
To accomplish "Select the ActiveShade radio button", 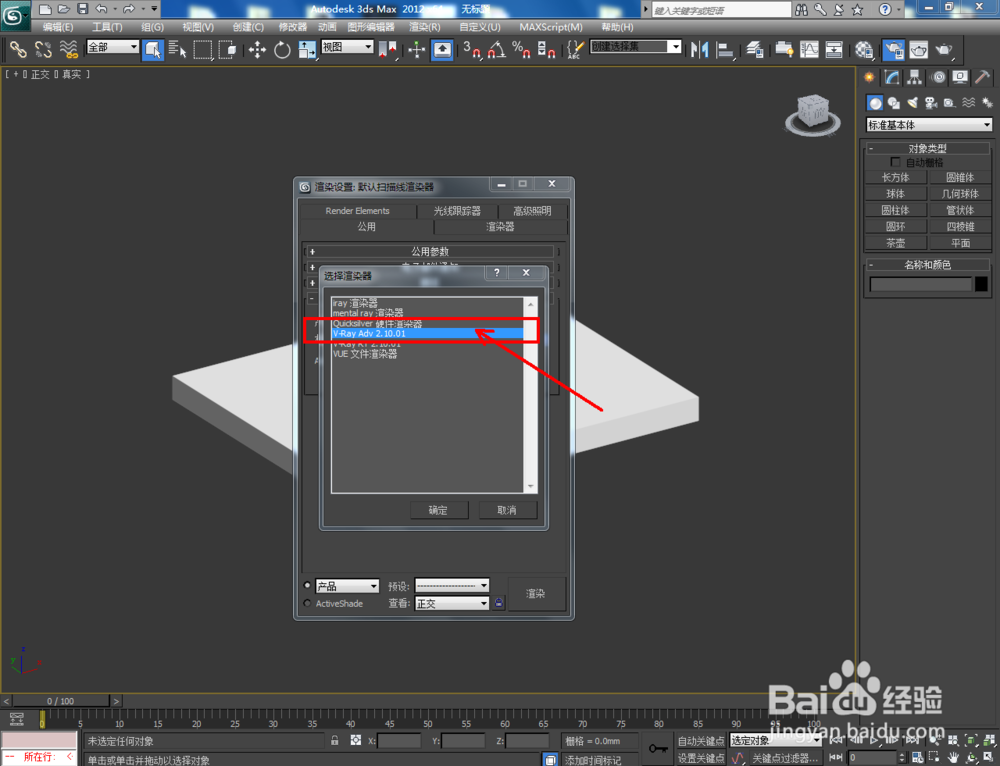I will coord(307,603).
